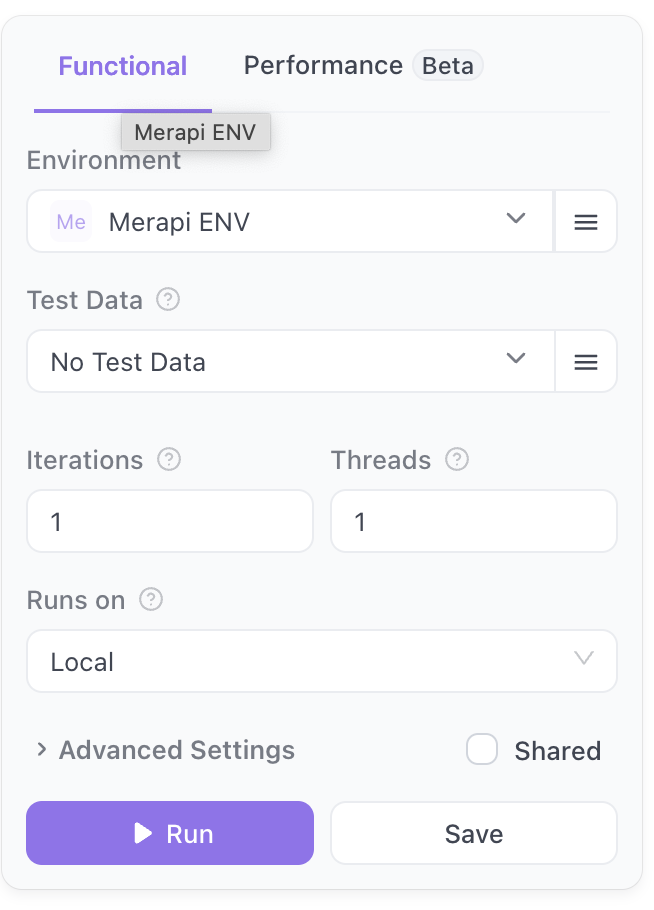This screenshot has height=910, width=654.
Task: Click the Beta badge beside Performance
Action: tap(448, 67)
